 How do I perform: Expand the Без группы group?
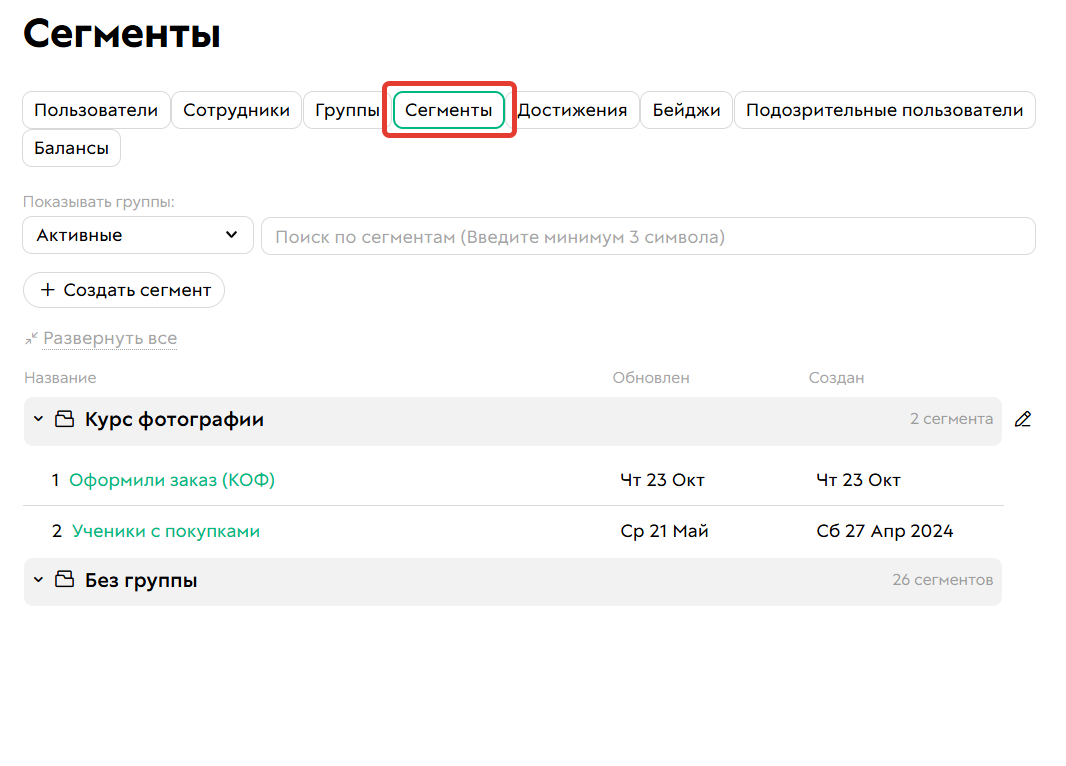coord(38,581)
